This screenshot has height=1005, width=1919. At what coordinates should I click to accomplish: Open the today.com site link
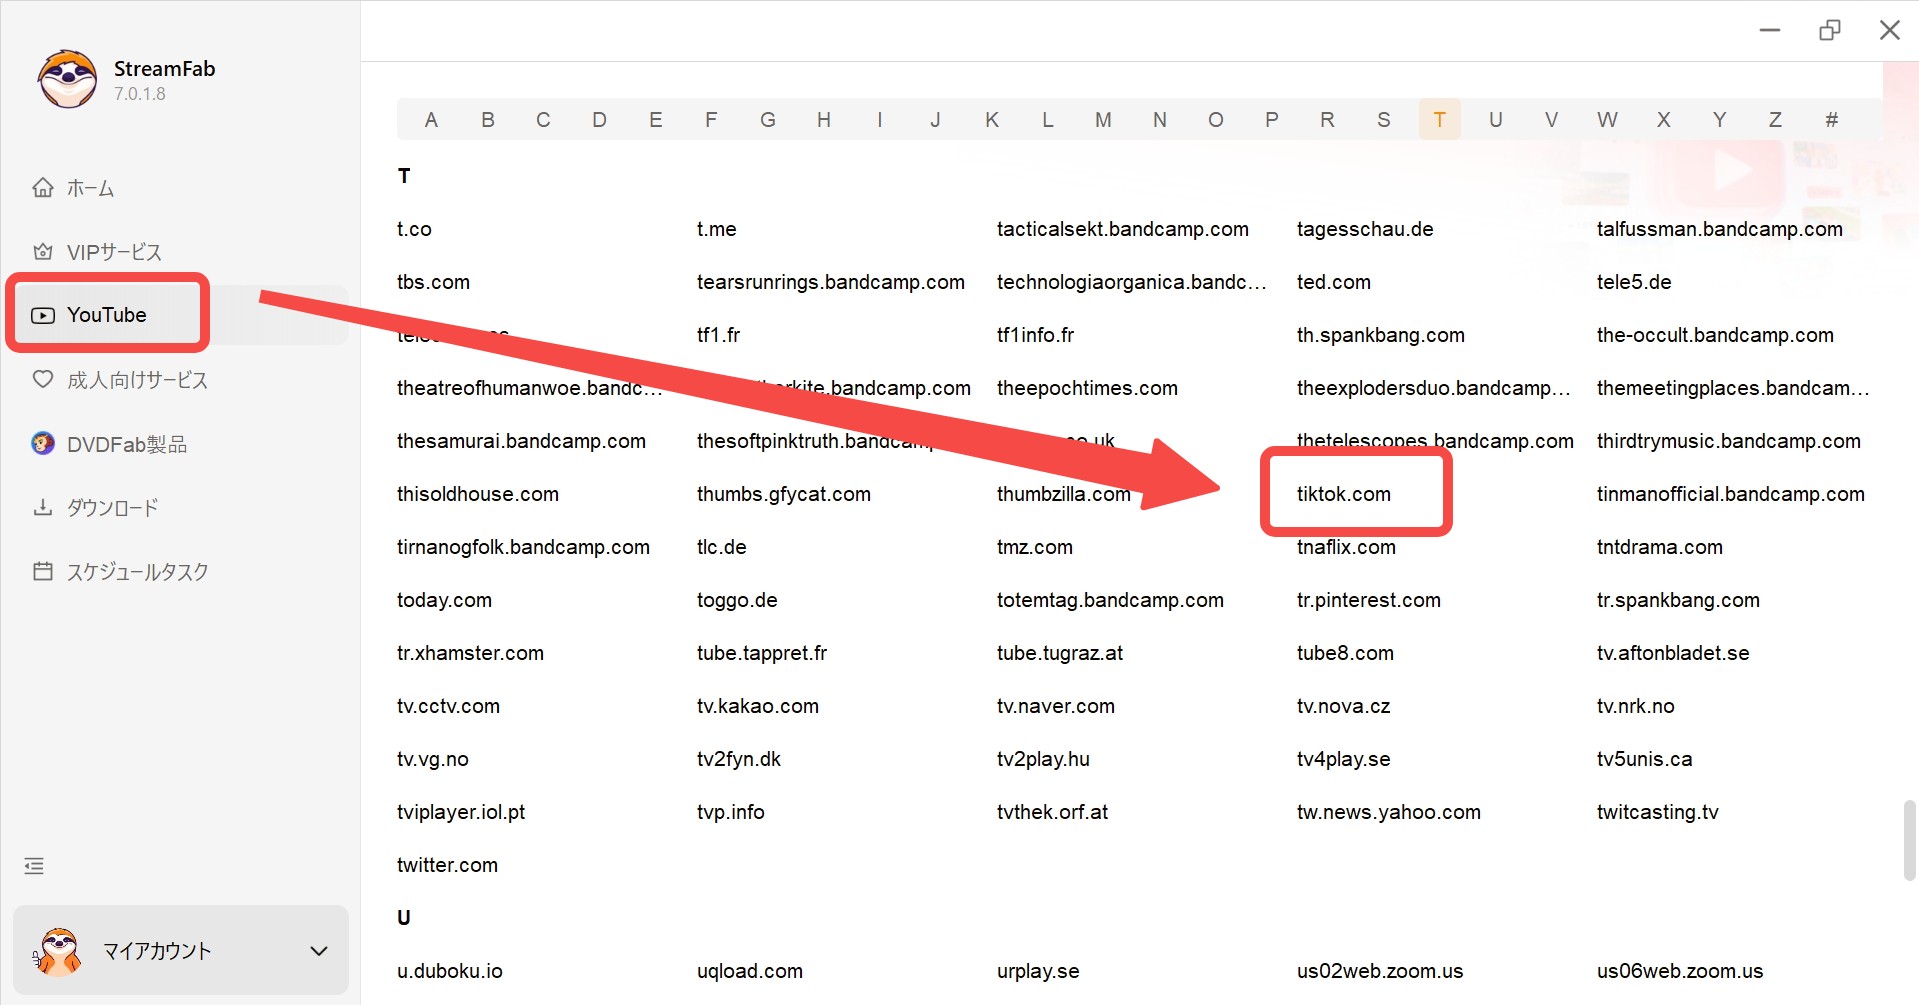coord(444,600)
